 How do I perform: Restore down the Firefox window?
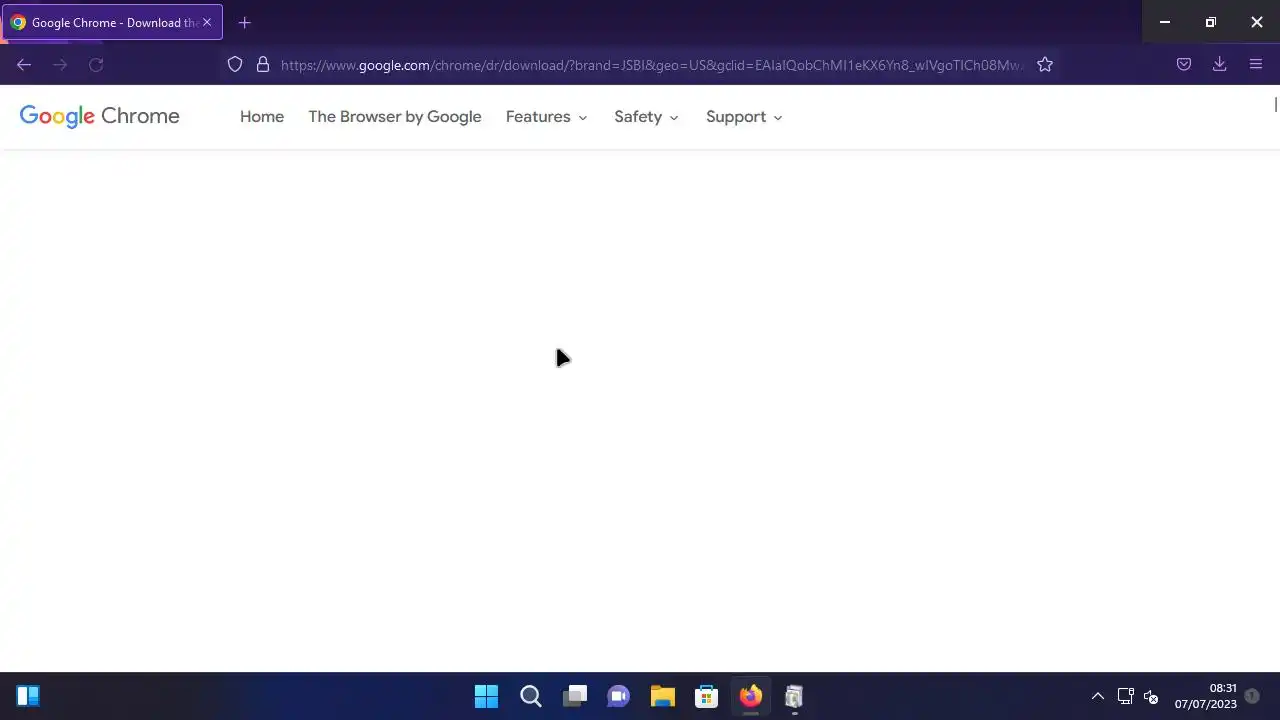click(1211, 22)
